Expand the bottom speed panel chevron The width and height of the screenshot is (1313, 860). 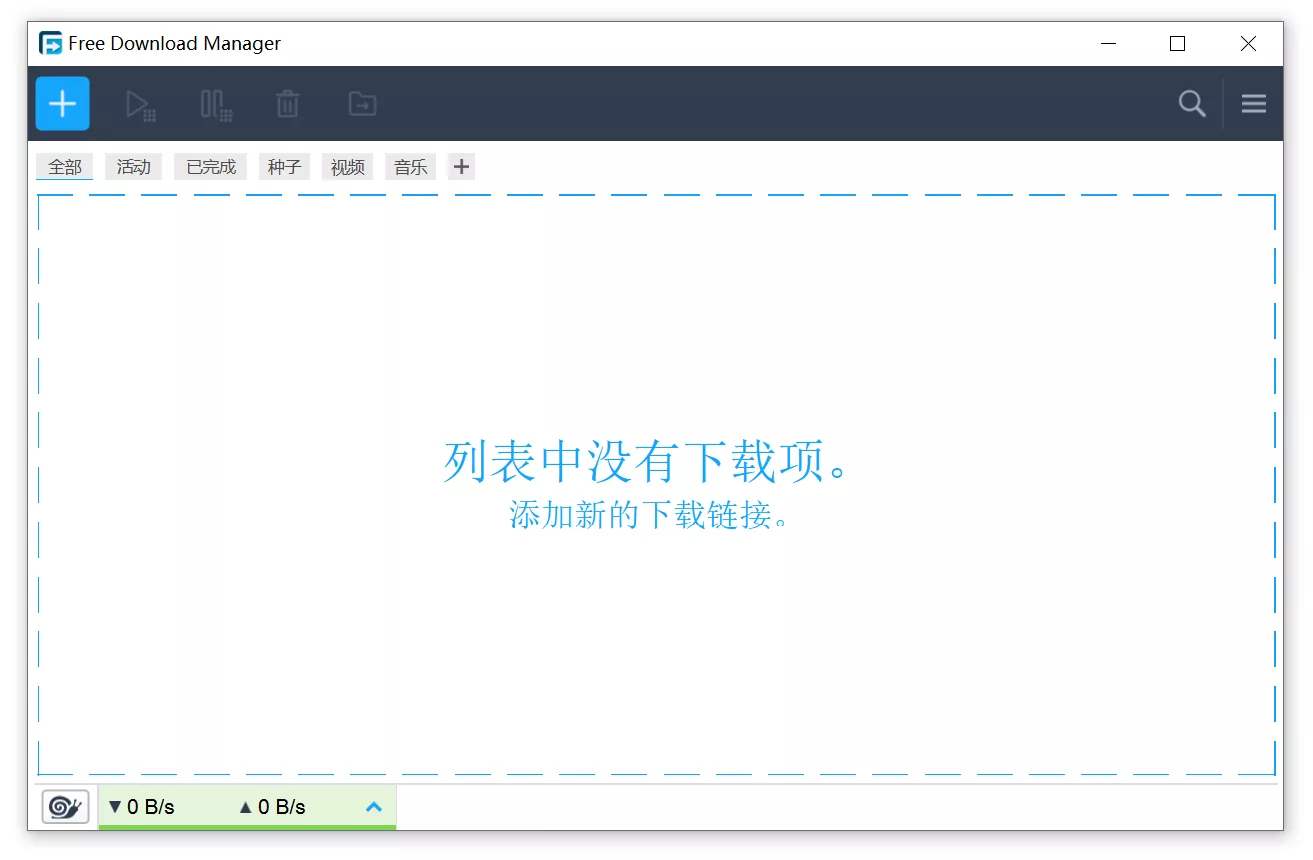tap(373, 807)
